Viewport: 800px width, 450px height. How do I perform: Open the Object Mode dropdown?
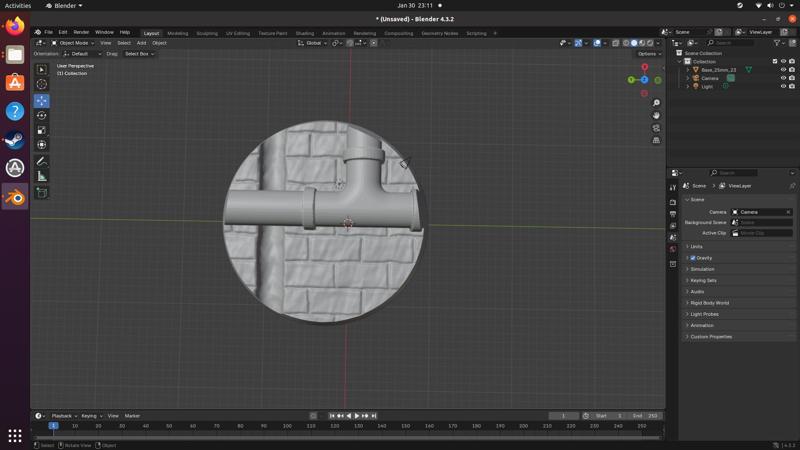[x=73, y=43]
